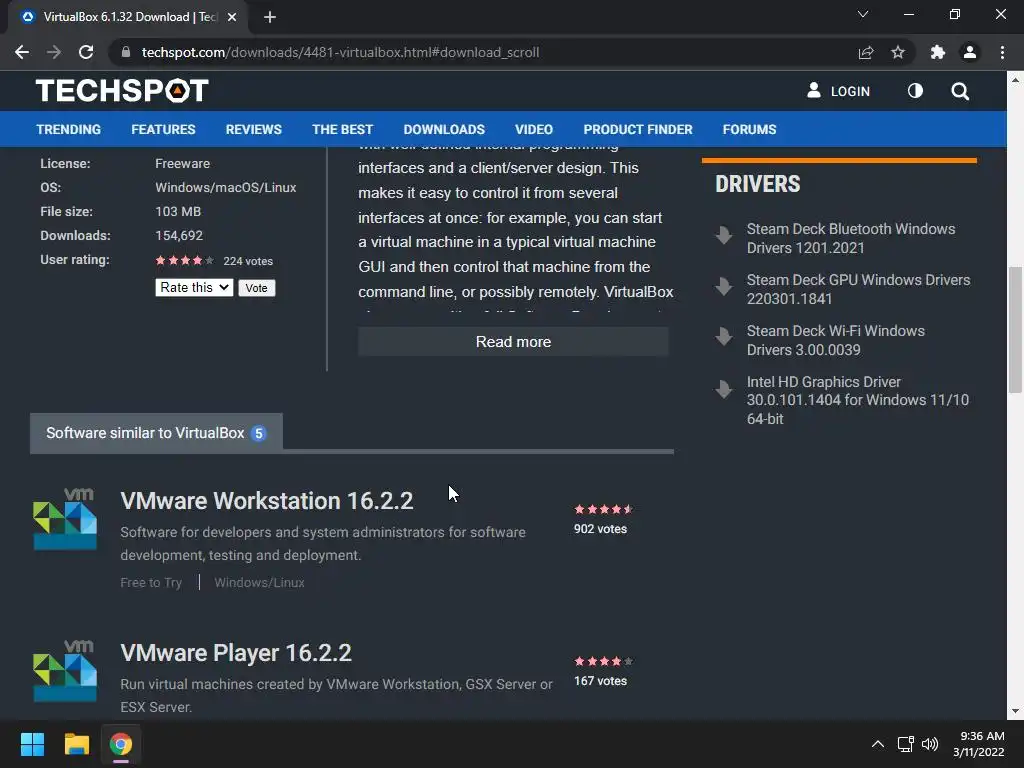
Task: Open the VMware Player 16.2.2 link
Action: click(236, 653)
